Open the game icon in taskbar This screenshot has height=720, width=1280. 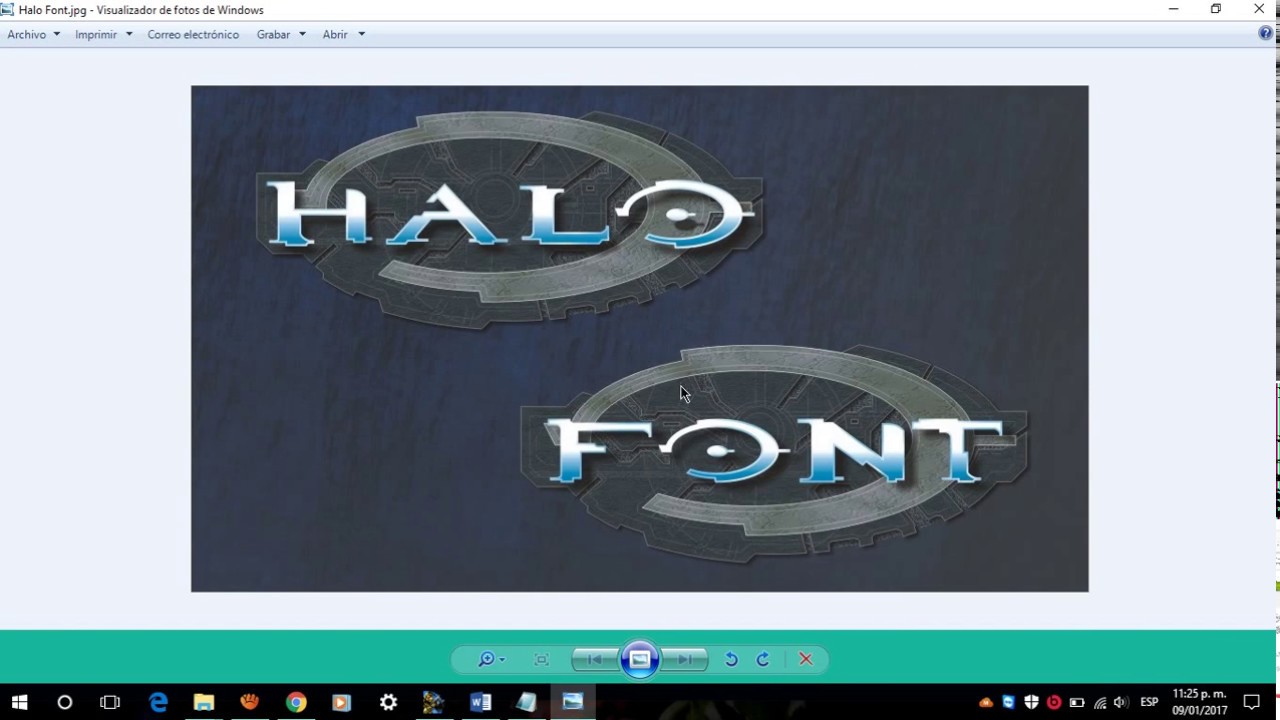point(434,702)
